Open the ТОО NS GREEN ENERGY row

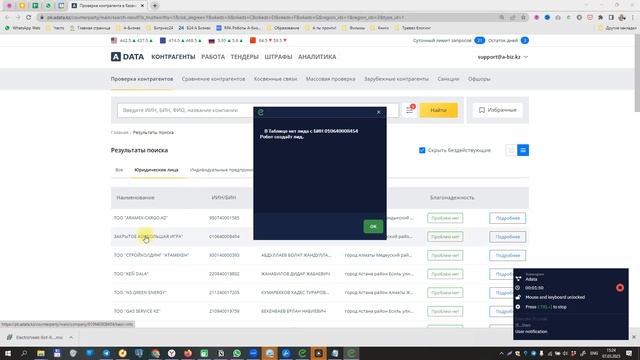tap(320, 293)
